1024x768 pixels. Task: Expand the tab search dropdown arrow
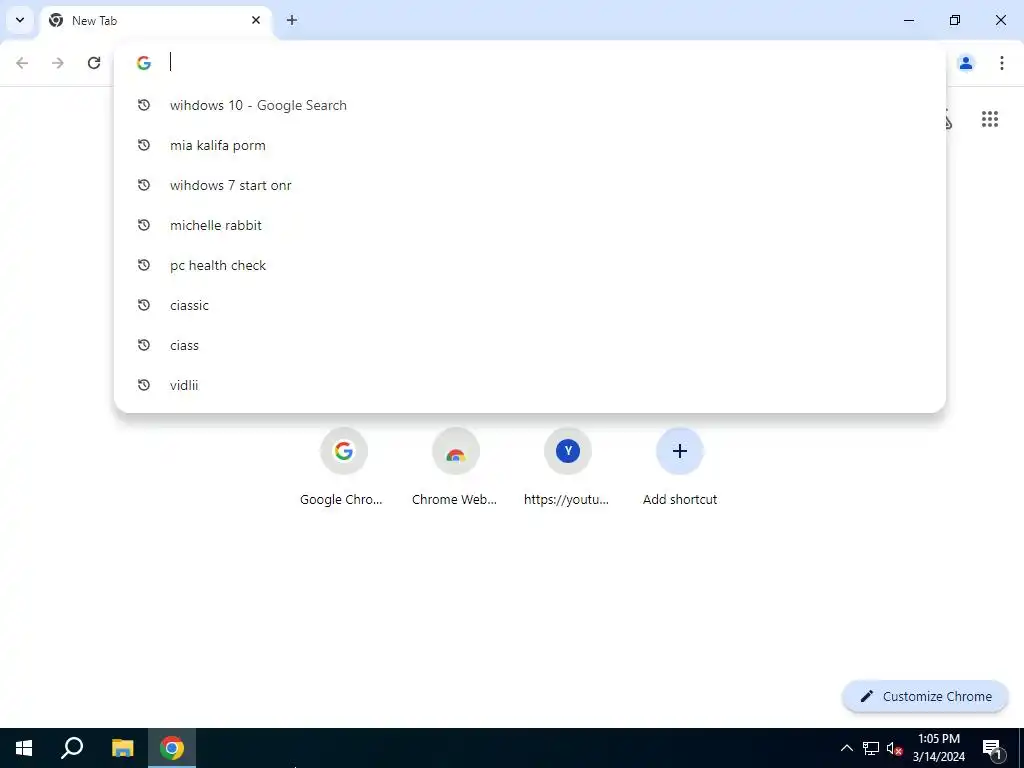coord(20,20)
